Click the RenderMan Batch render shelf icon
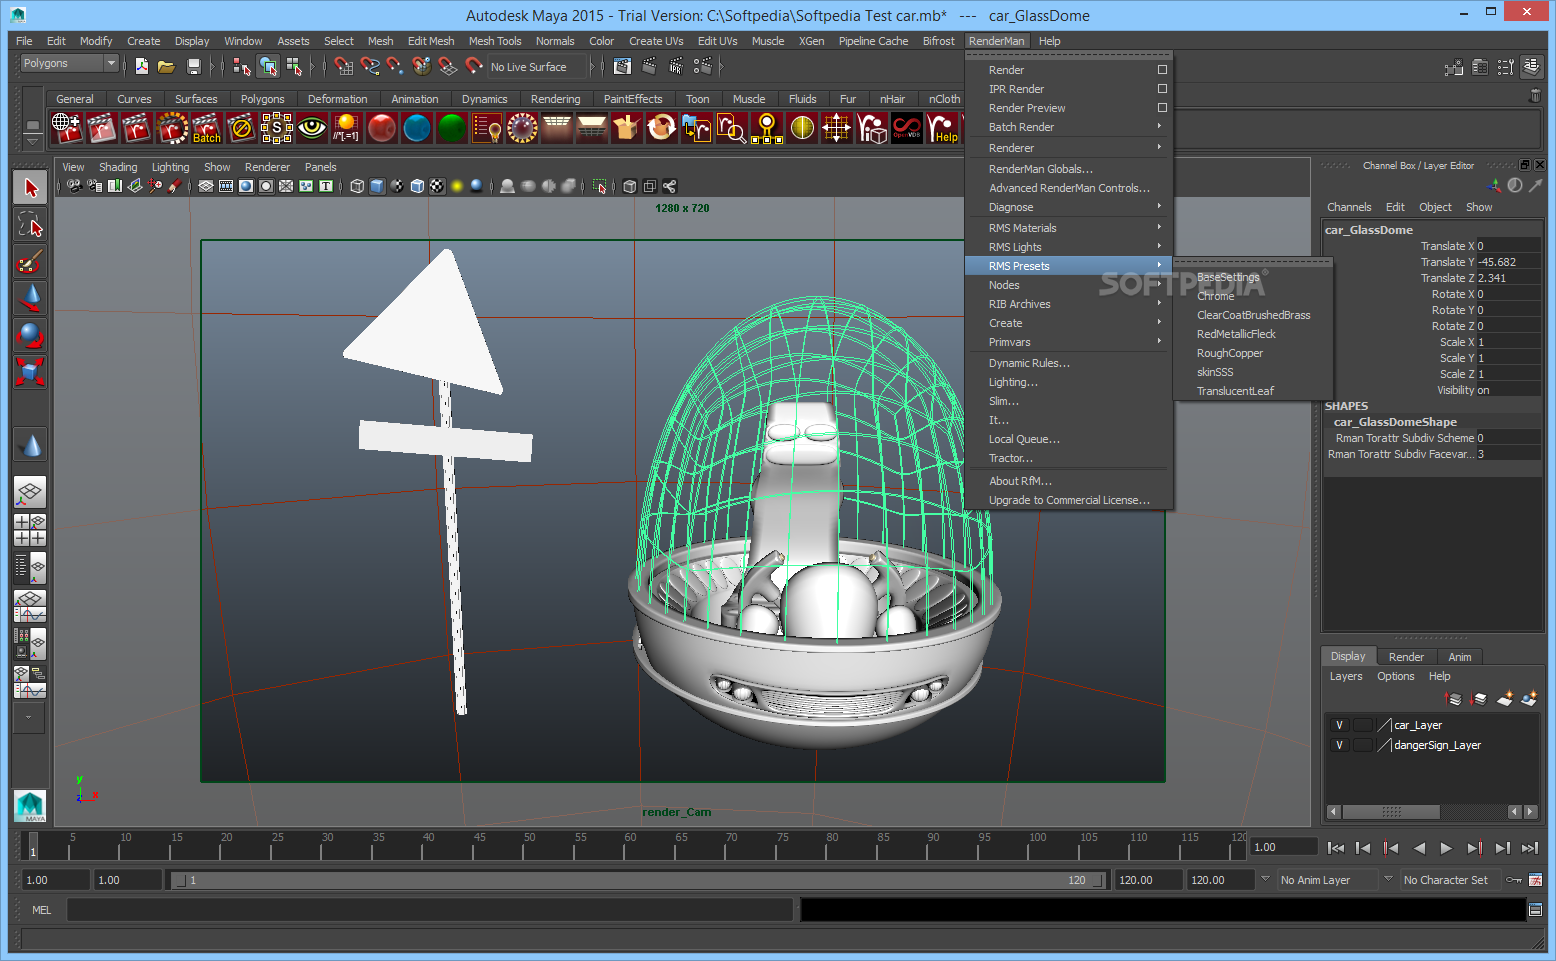1556x961 pixels. point(206,128)
